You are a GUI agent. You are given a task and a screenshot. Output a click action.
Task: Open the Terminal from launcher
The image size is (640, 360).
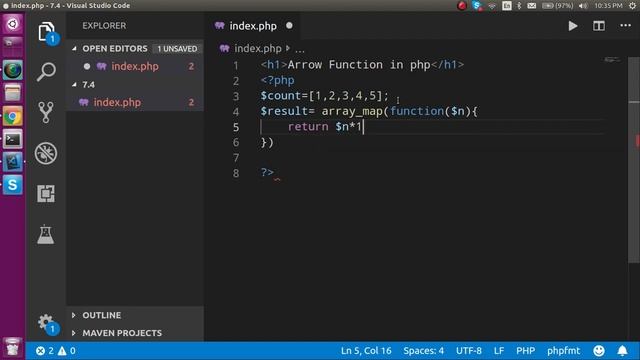[13, 139]
